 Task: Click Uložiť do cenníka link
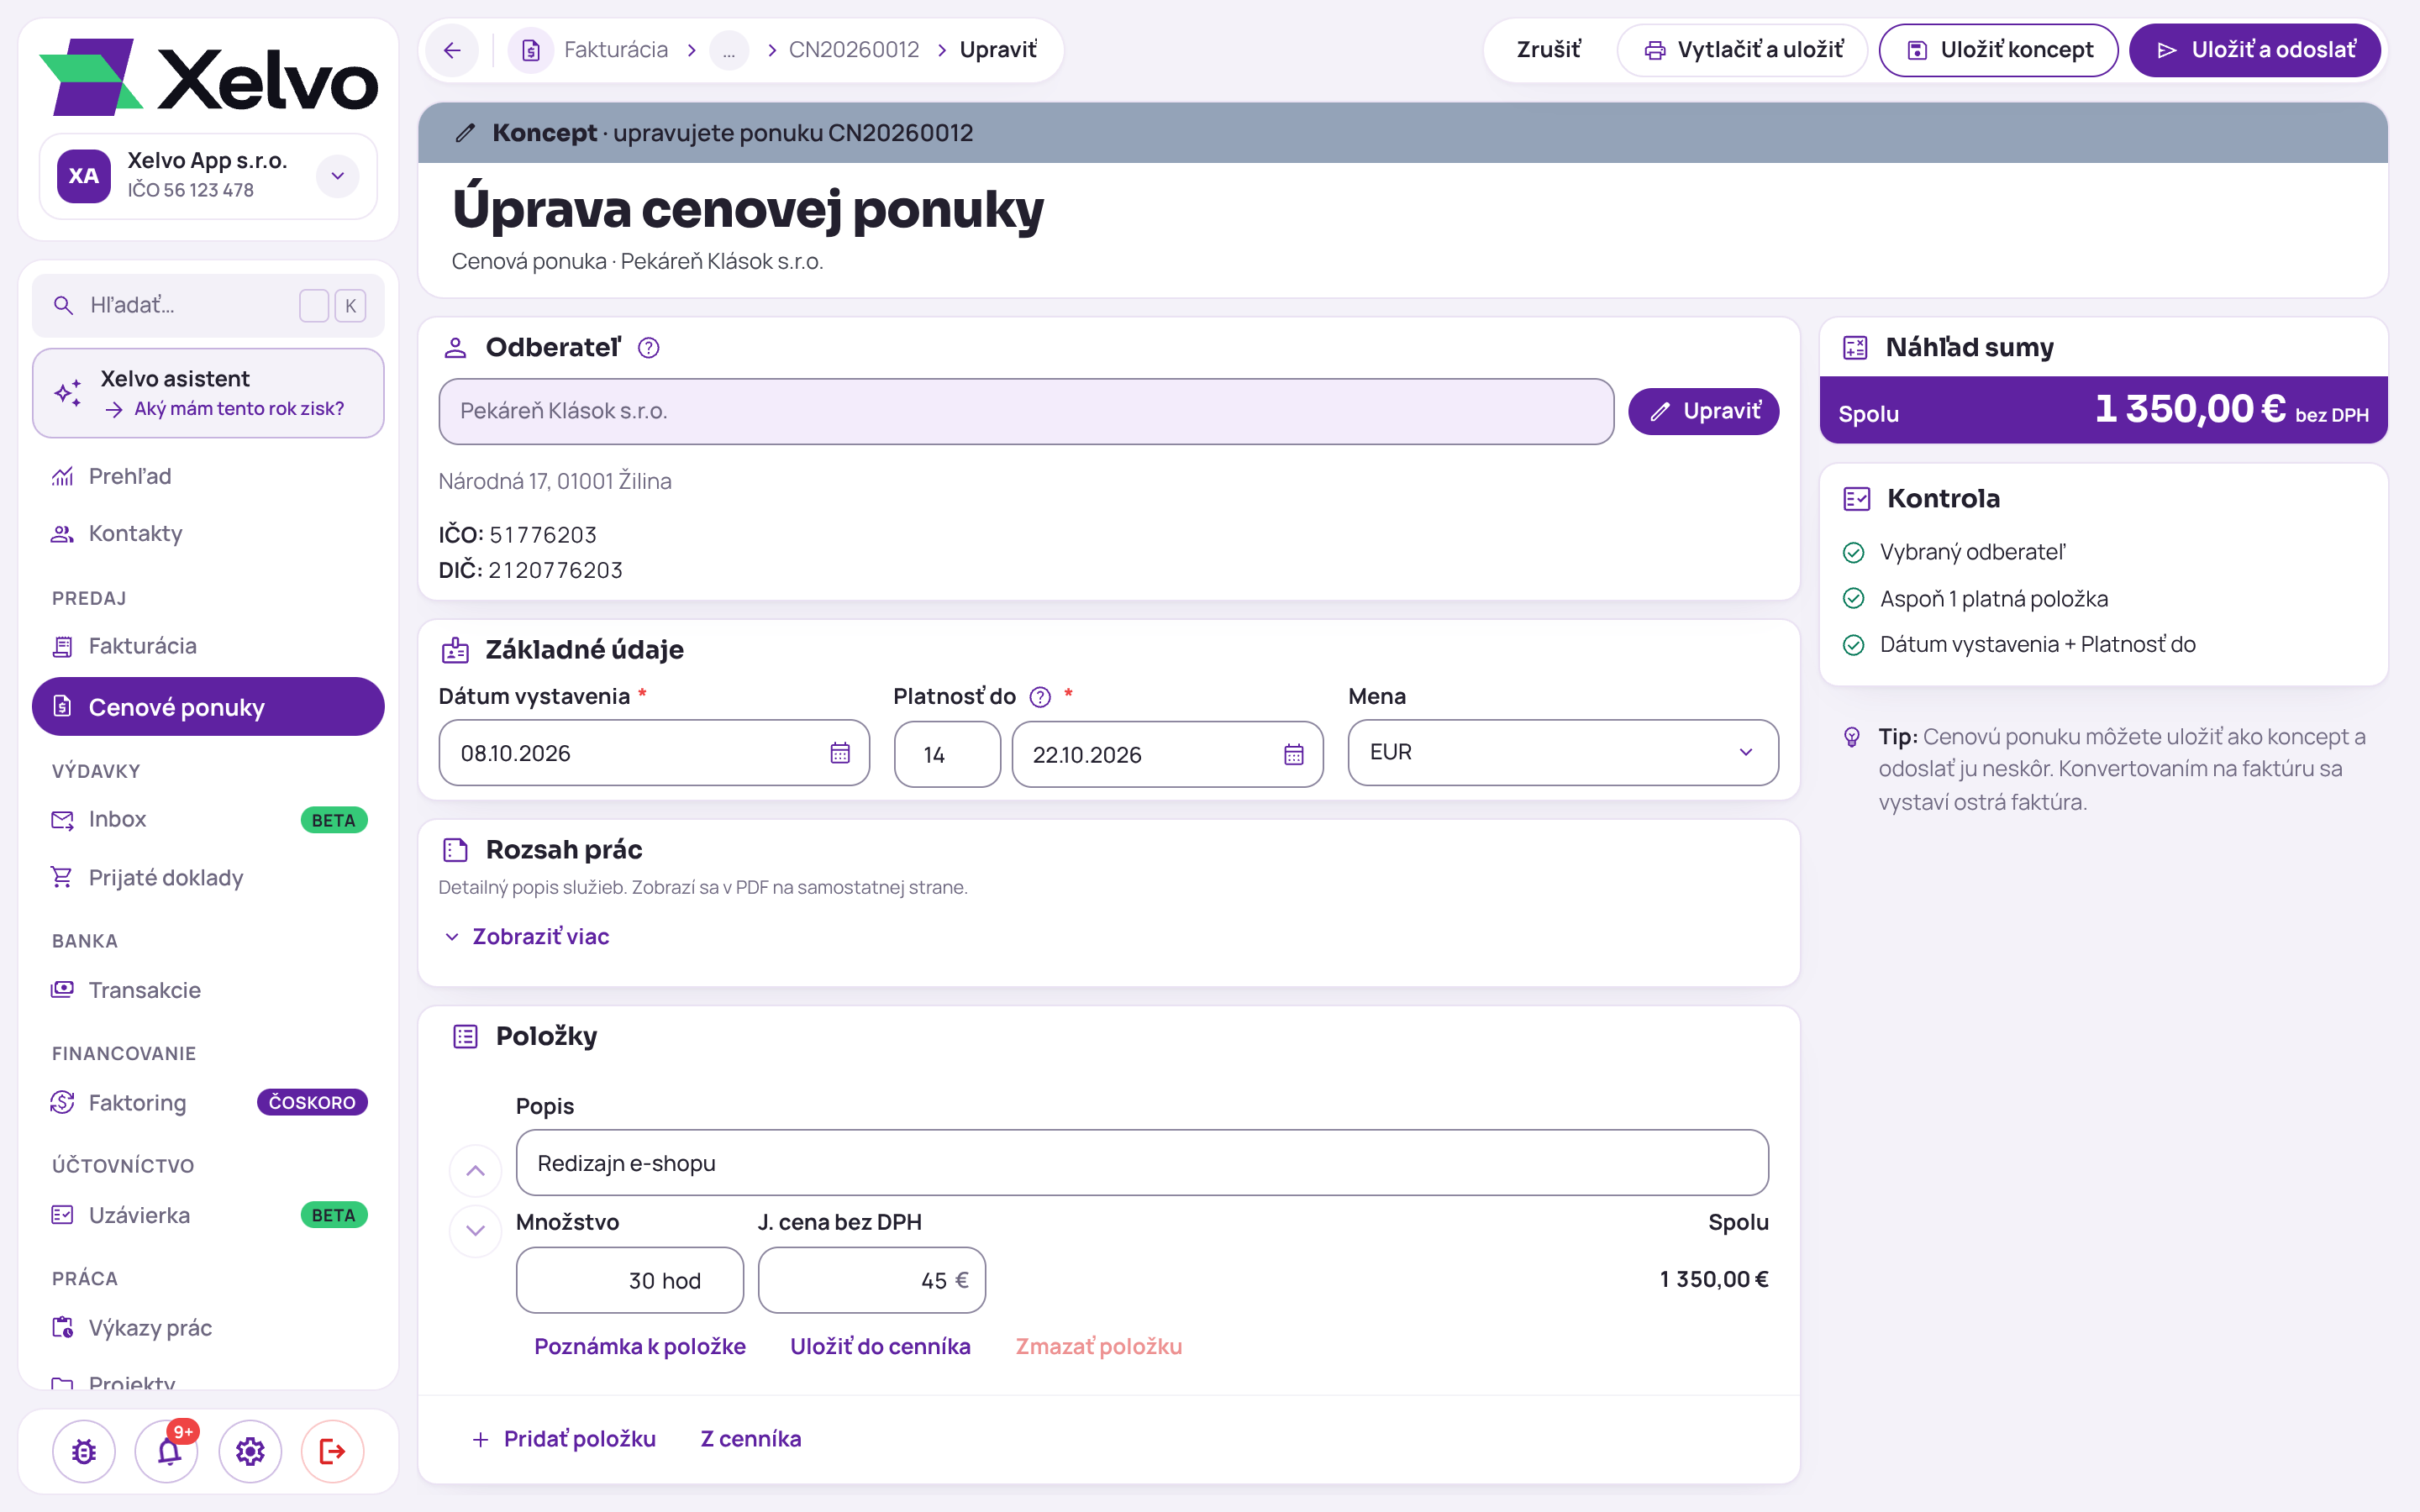click(880, 1346)
